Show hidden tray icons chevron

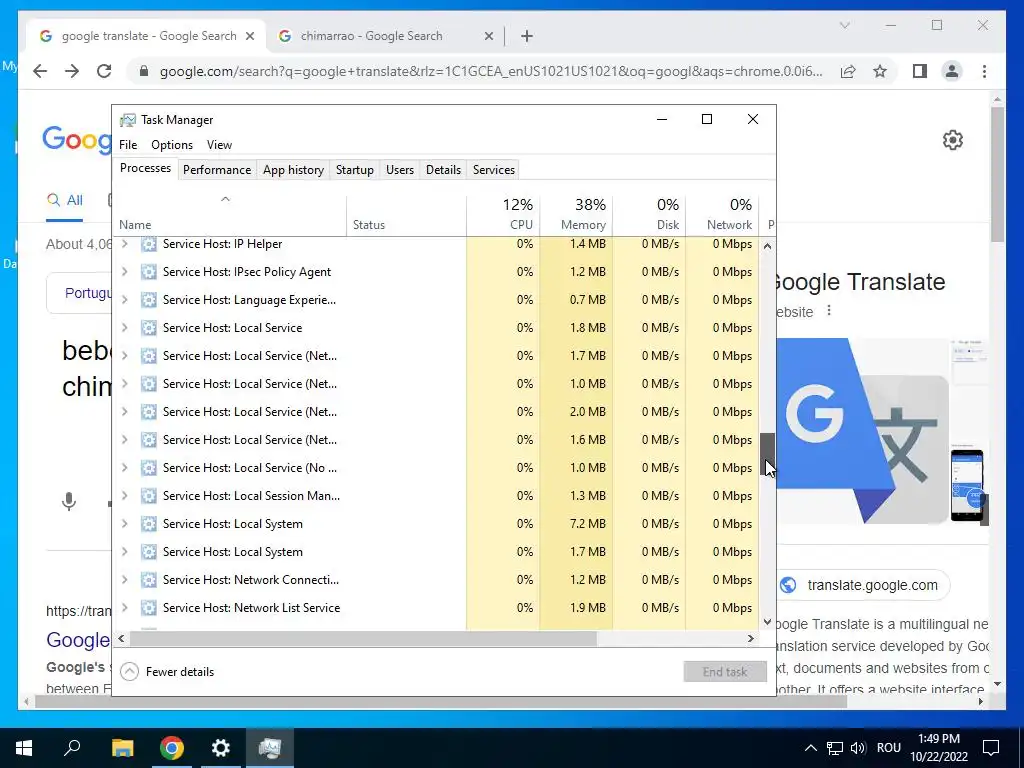[x=810, y=748]
